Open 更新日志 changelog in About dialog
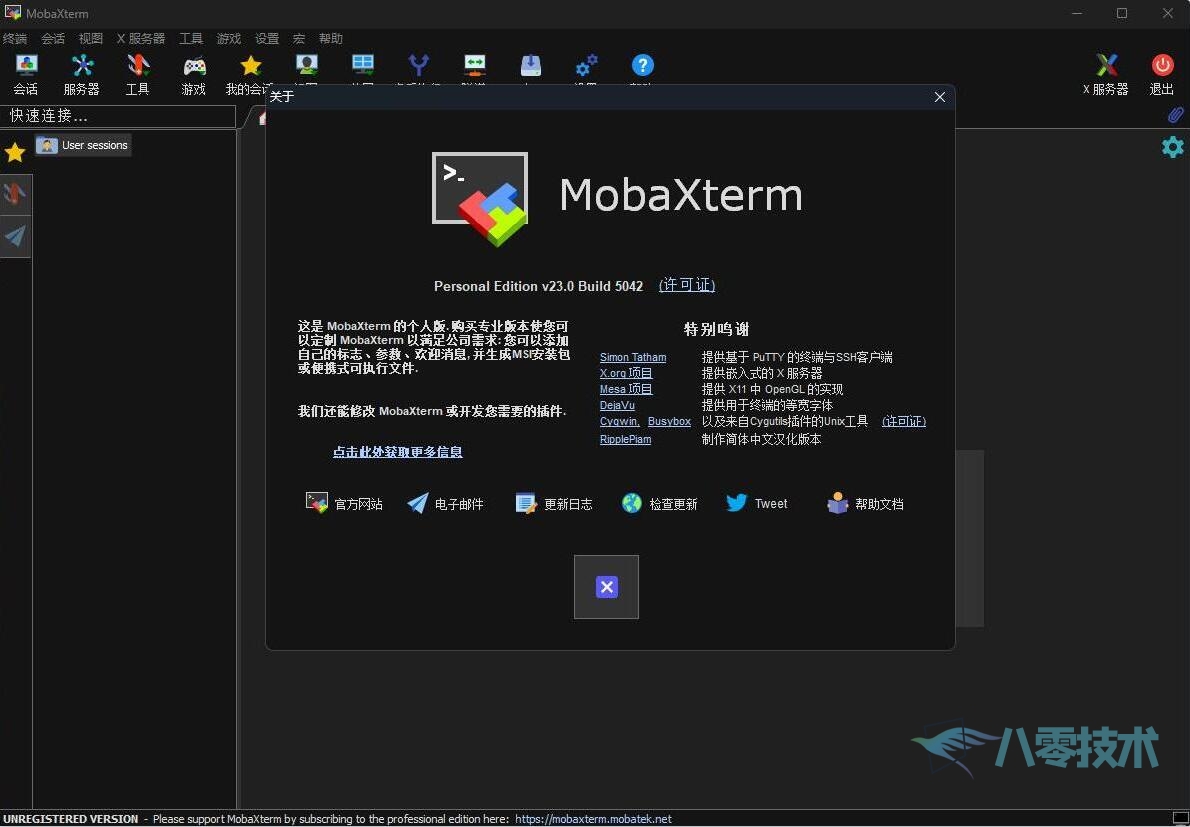Viewport: 1190px width, 827px height. click(x=553, y=503)
